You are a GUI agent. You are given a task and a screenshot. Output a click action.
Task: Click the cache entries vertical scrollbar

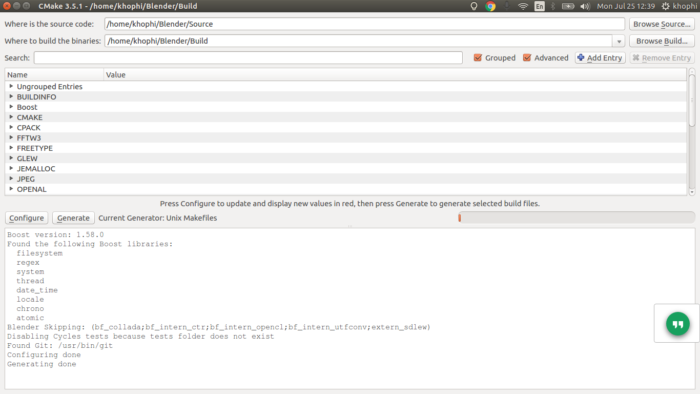[692, 100]
